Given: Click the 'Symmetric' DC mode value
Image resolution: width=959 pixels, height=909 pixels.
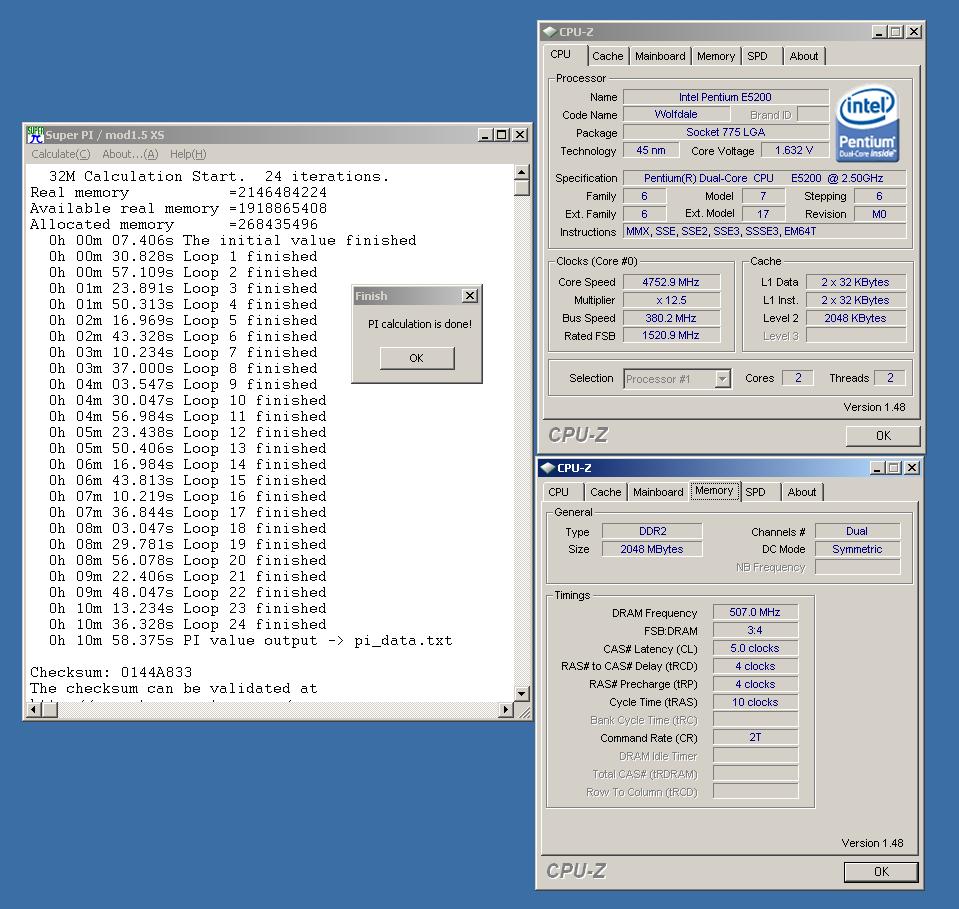Looking at the screenshot, I should click(857, 549).
